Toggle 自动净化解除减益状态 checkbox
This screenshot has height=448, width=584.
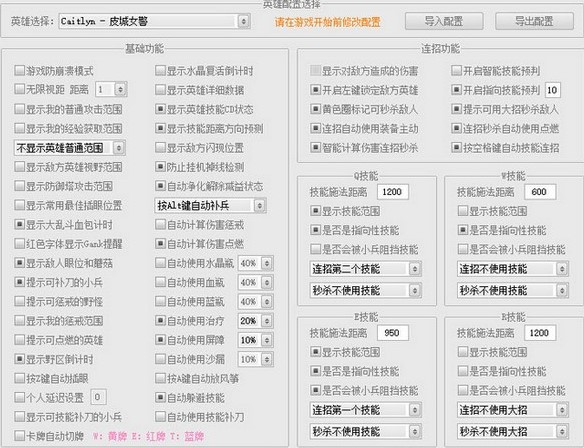coord(160,185)
